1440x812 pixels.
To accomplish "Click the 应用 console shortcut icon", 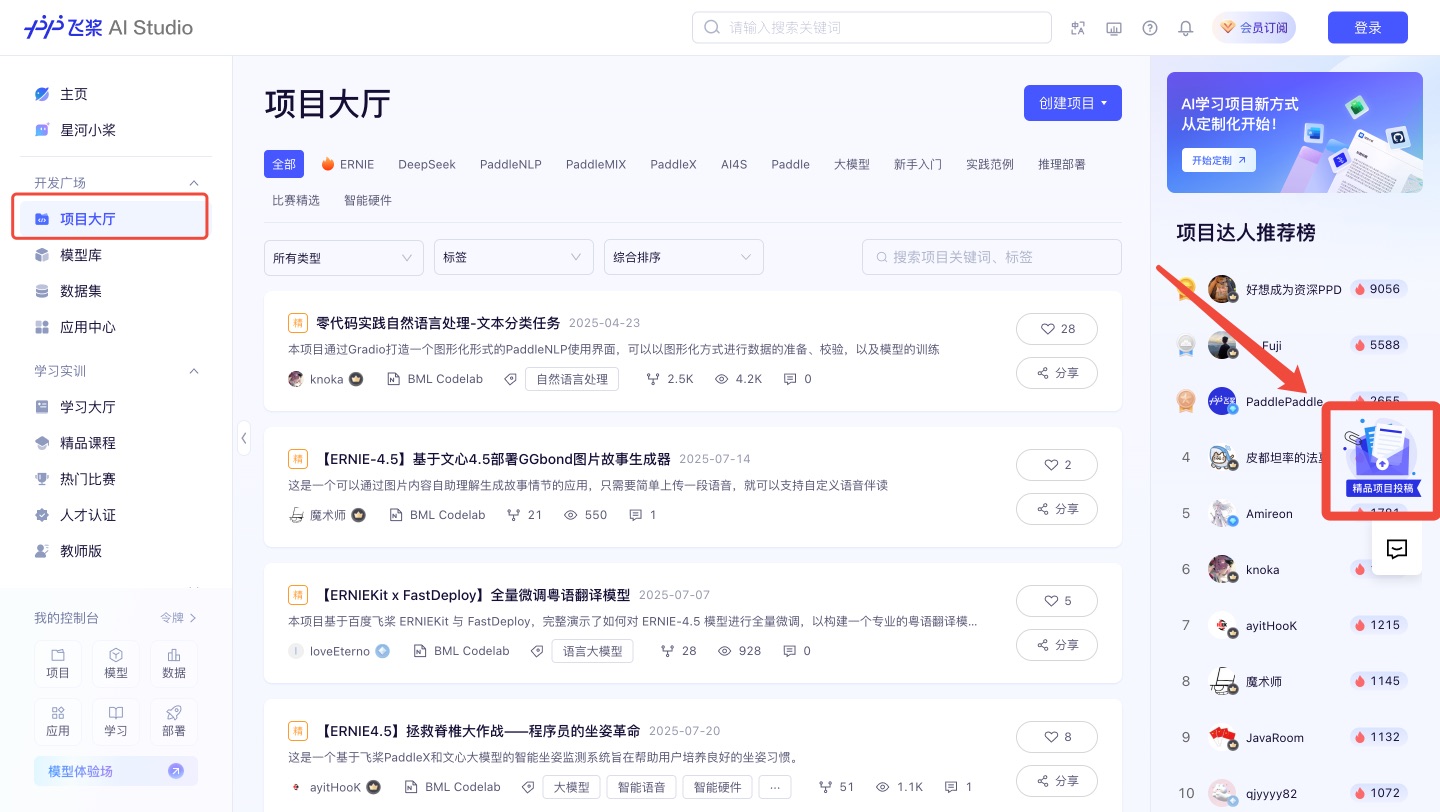I will (x=58, y=722).
